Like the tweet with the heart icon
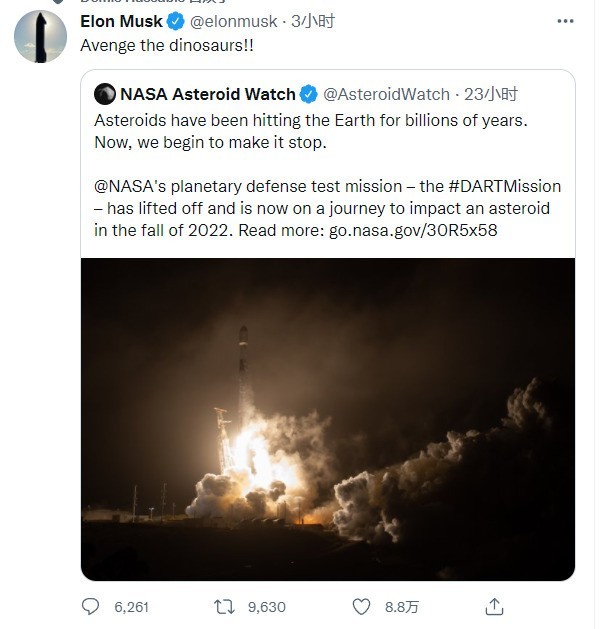Image resolution: width=605 pixels, height=629 pixels. (x=361, y=607)
